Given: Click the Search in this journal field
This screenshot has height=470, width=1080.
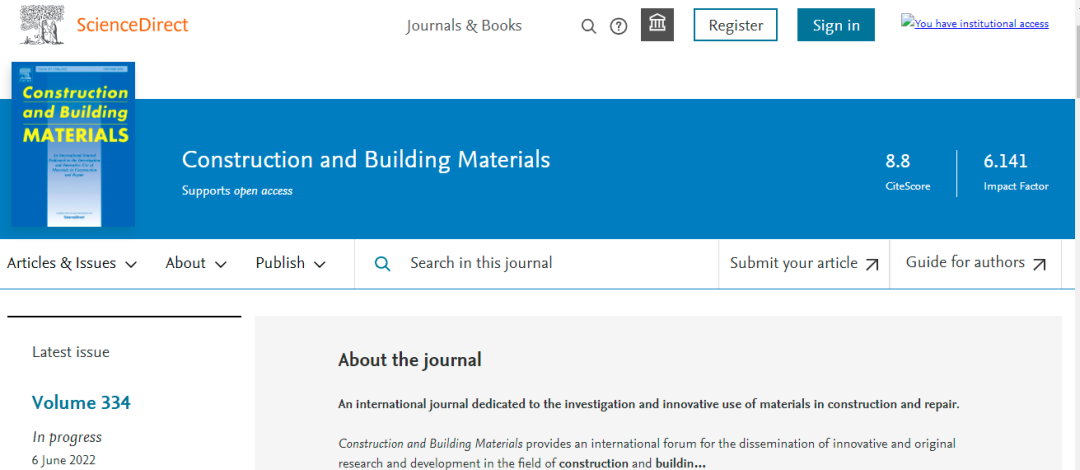Looking at the screenshot, I should coord(550,263).
